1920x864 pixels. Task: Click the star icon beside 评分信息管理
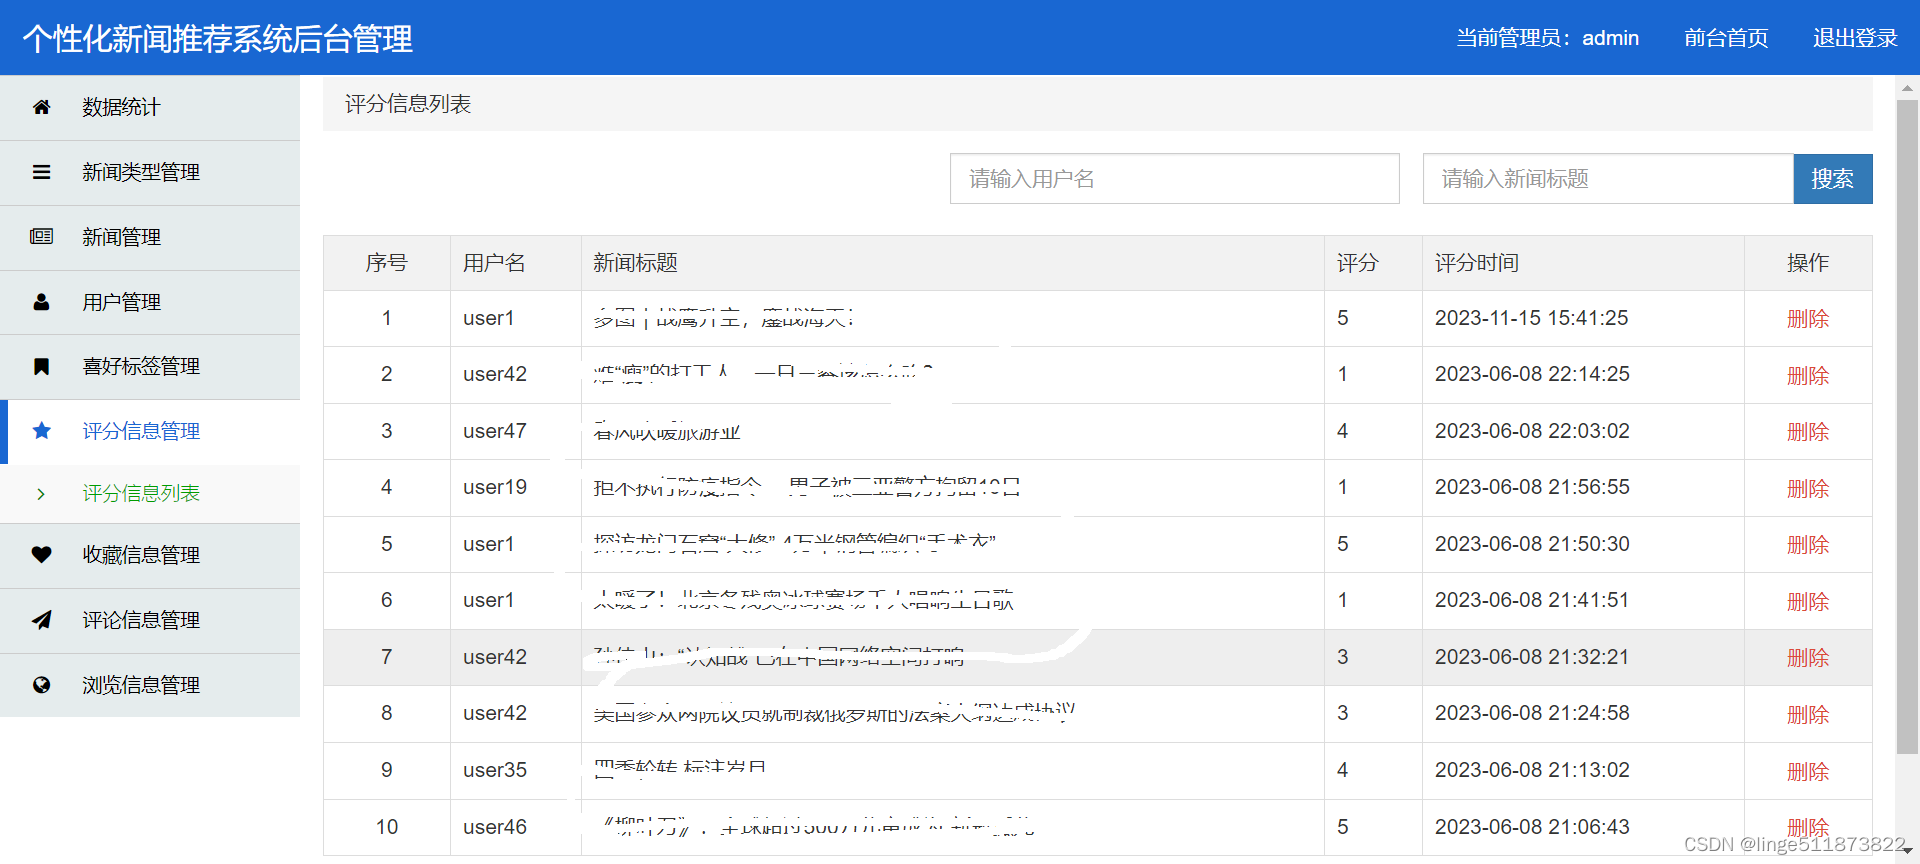pyautogui.click(x=41, y=431)
